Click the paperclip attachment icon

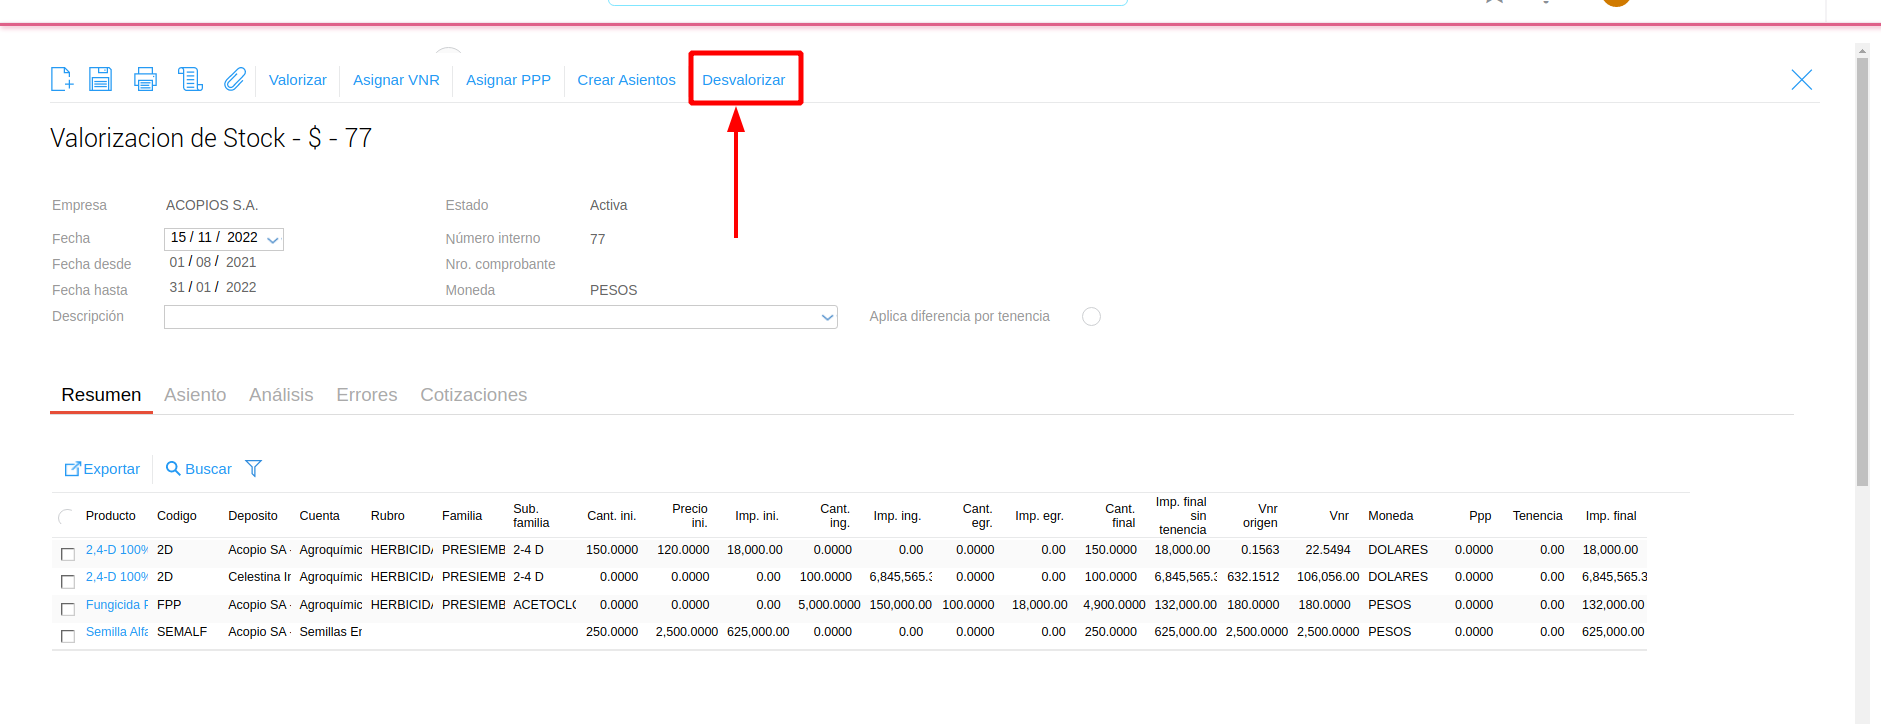[234, 79]
